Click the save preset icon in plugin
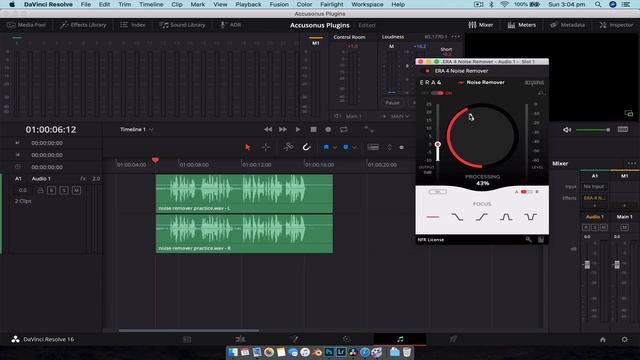The image size is (640, 360). tap(541, 240)
